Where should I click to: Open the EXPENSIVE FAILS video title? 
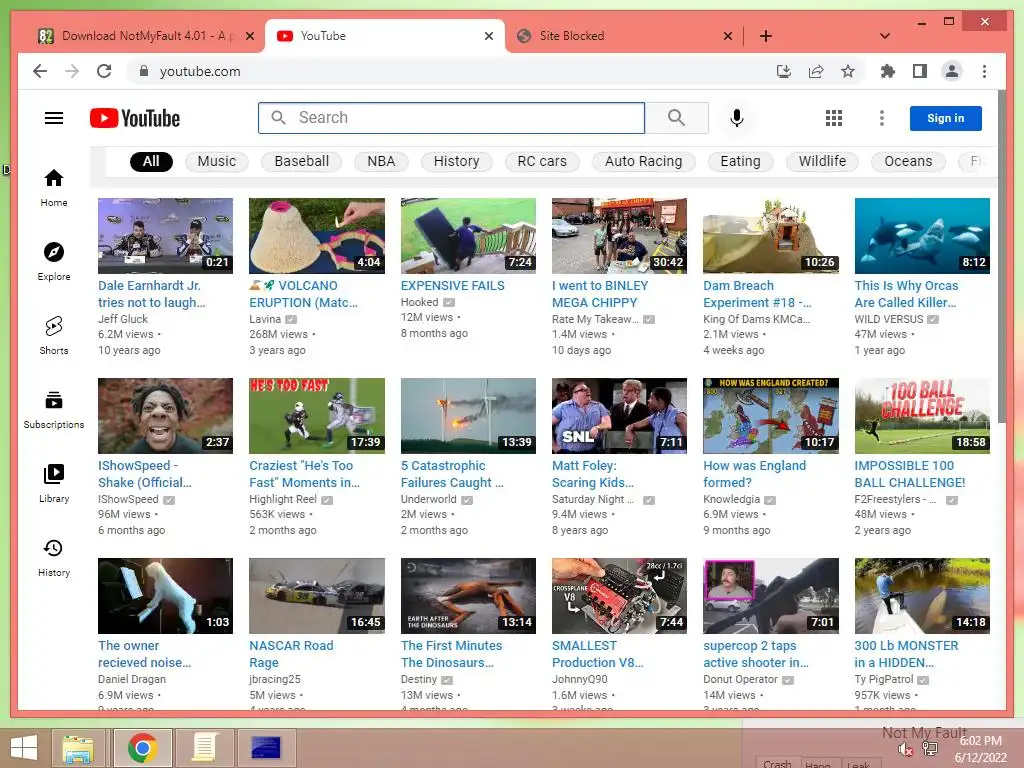[453, 285]
